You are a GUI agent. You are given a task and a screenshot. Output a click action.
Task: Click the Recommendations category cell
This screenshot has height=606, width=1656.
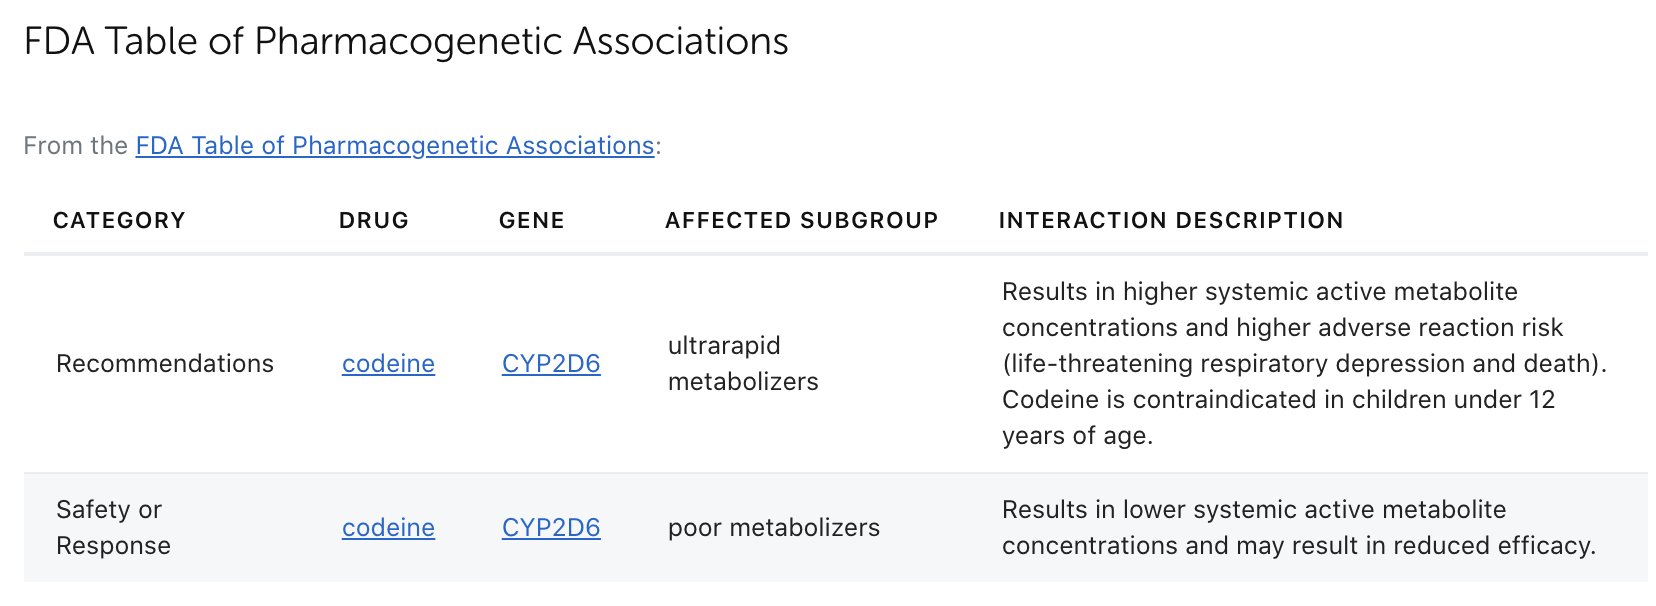[x=164, y=364]
